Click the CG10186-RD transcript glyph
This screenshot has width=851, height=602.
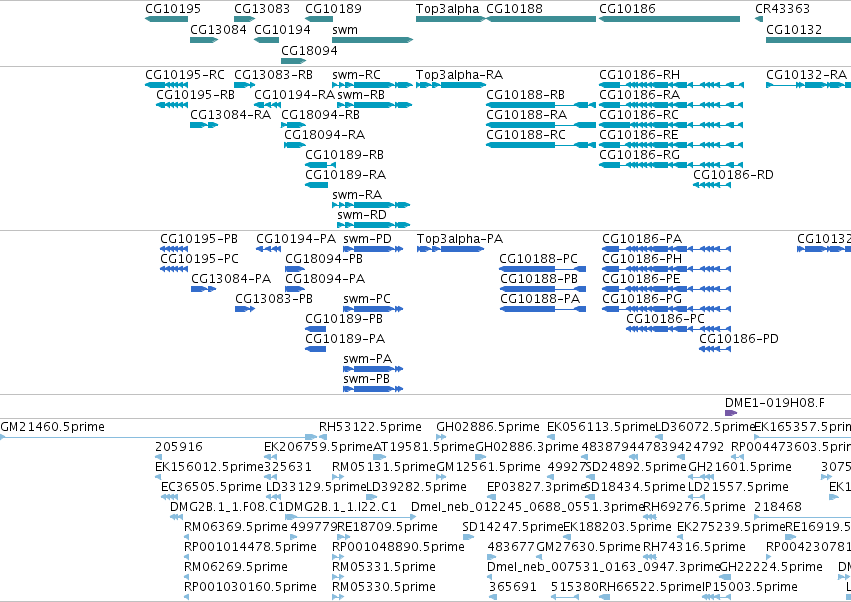pyautogui.click(x=712, y=185)
